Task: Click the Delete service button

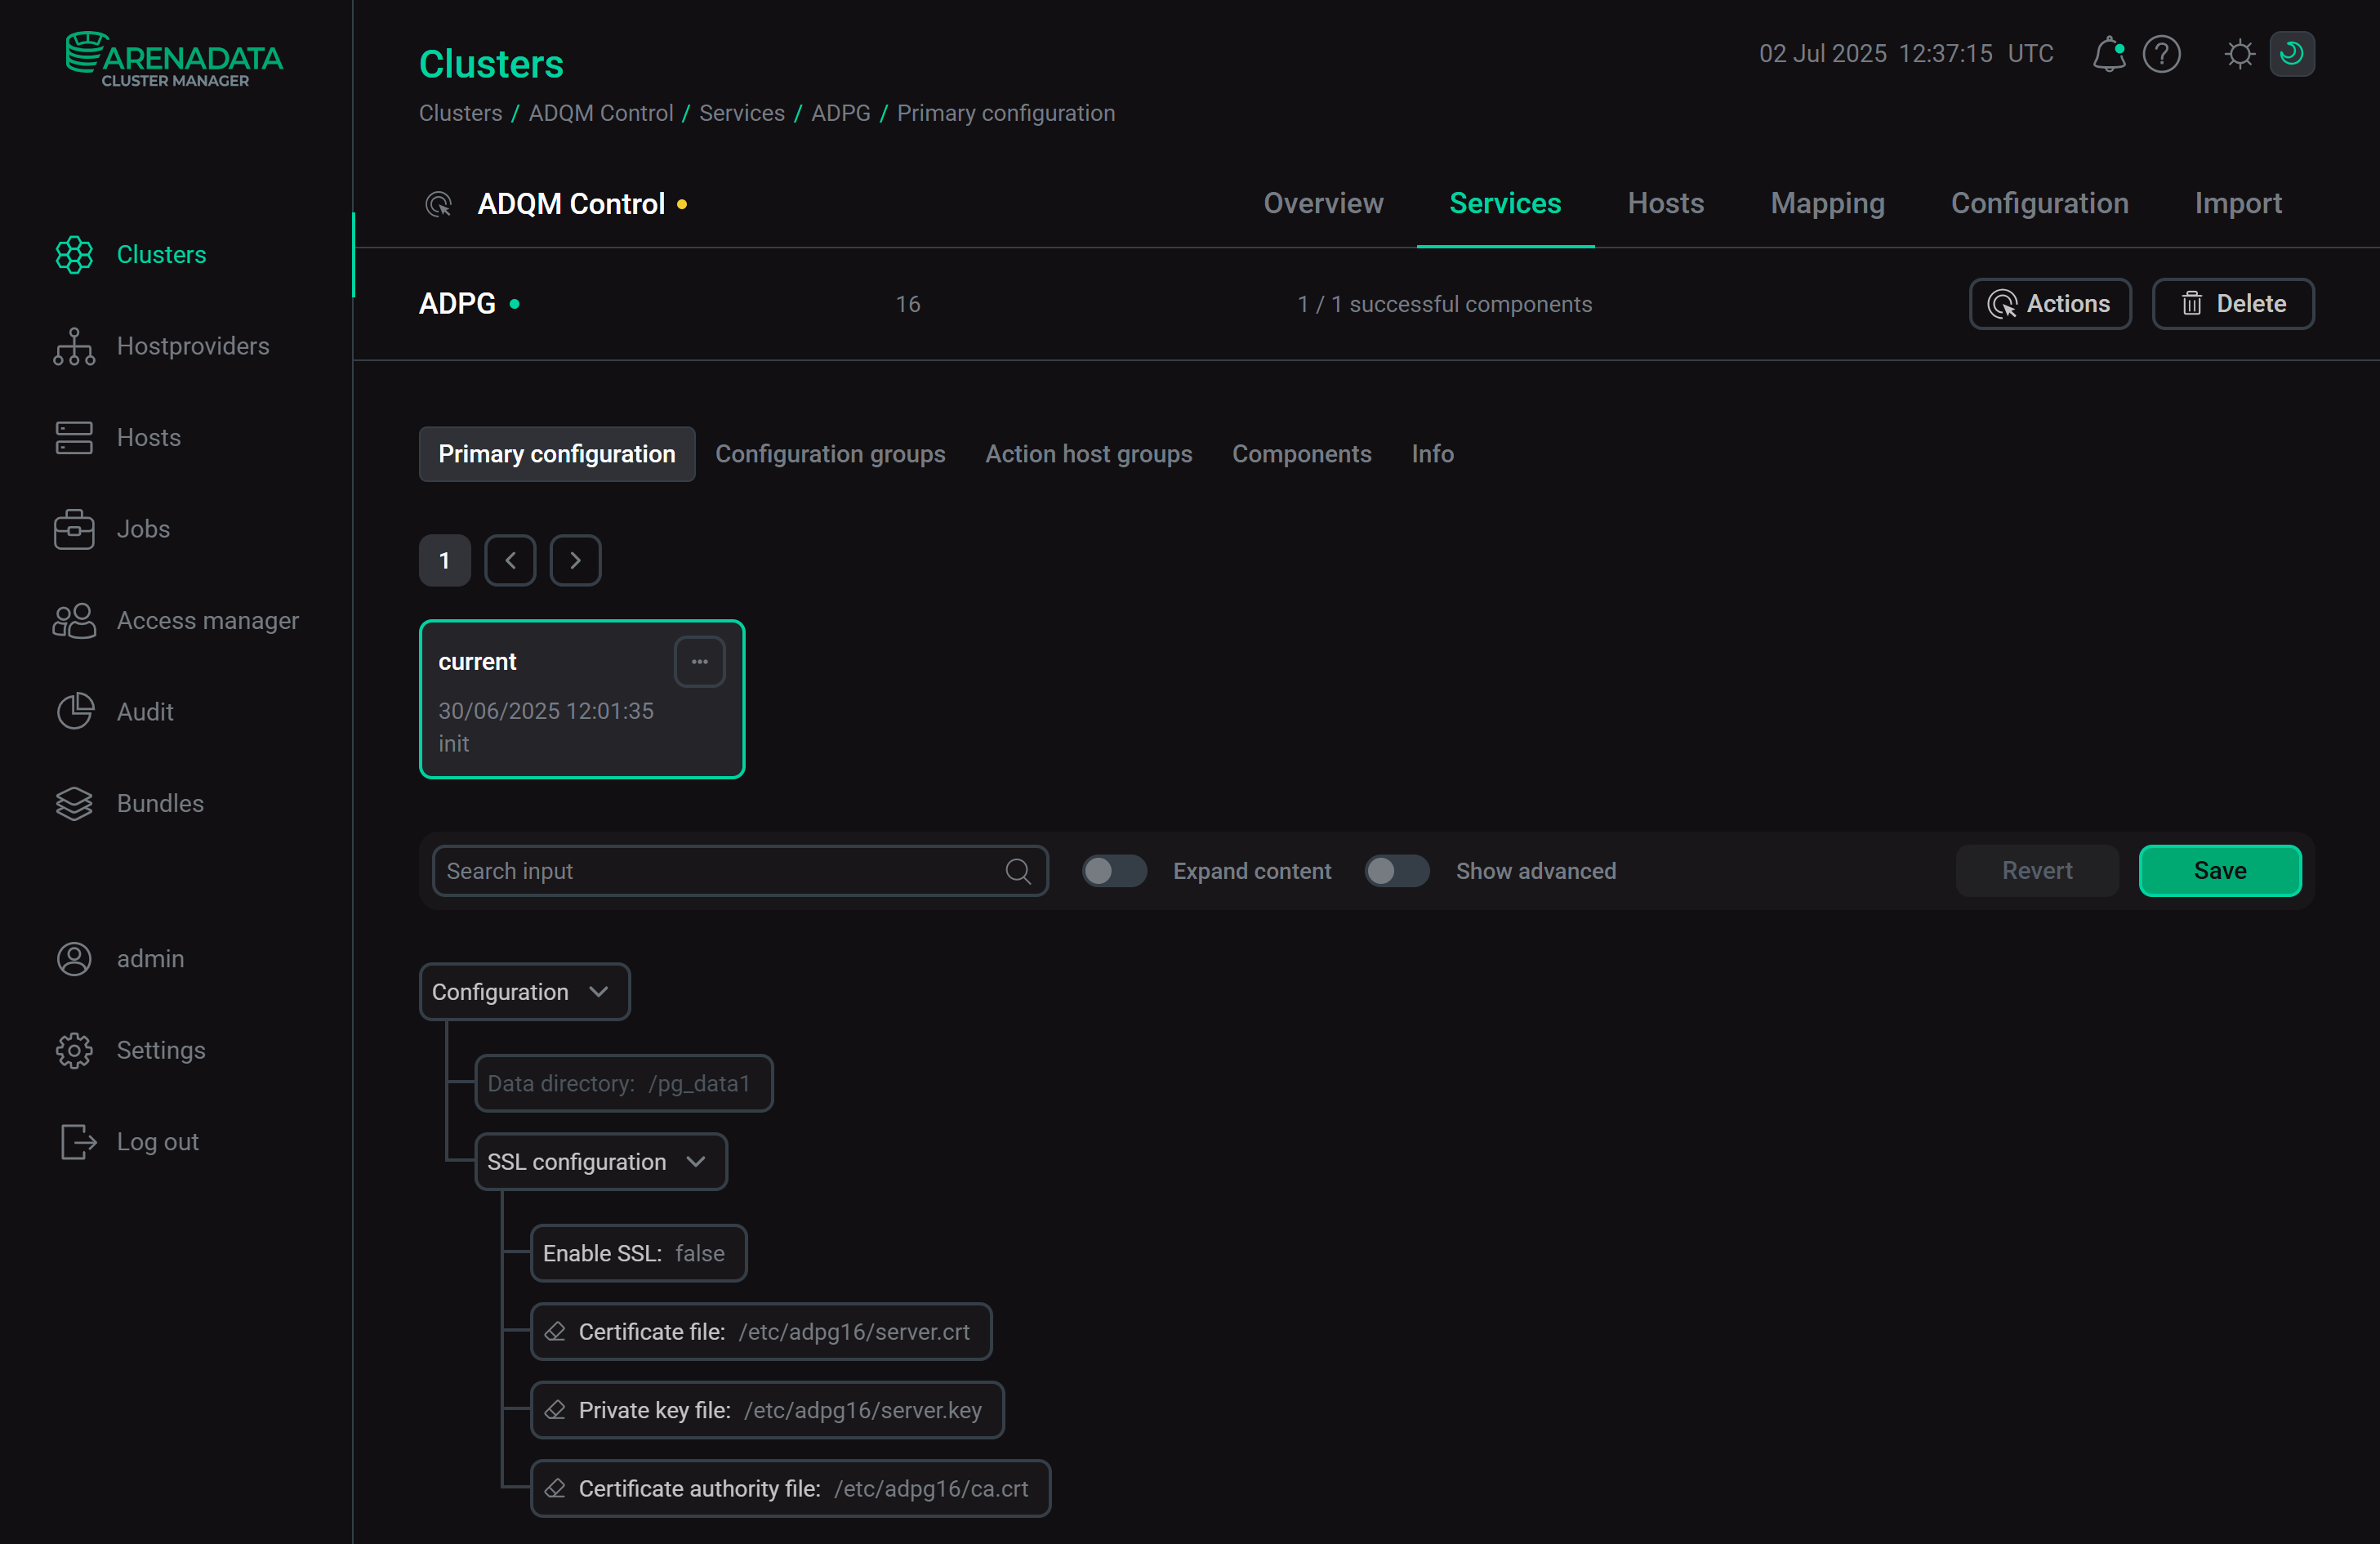Action: [x=2232, y=304]
